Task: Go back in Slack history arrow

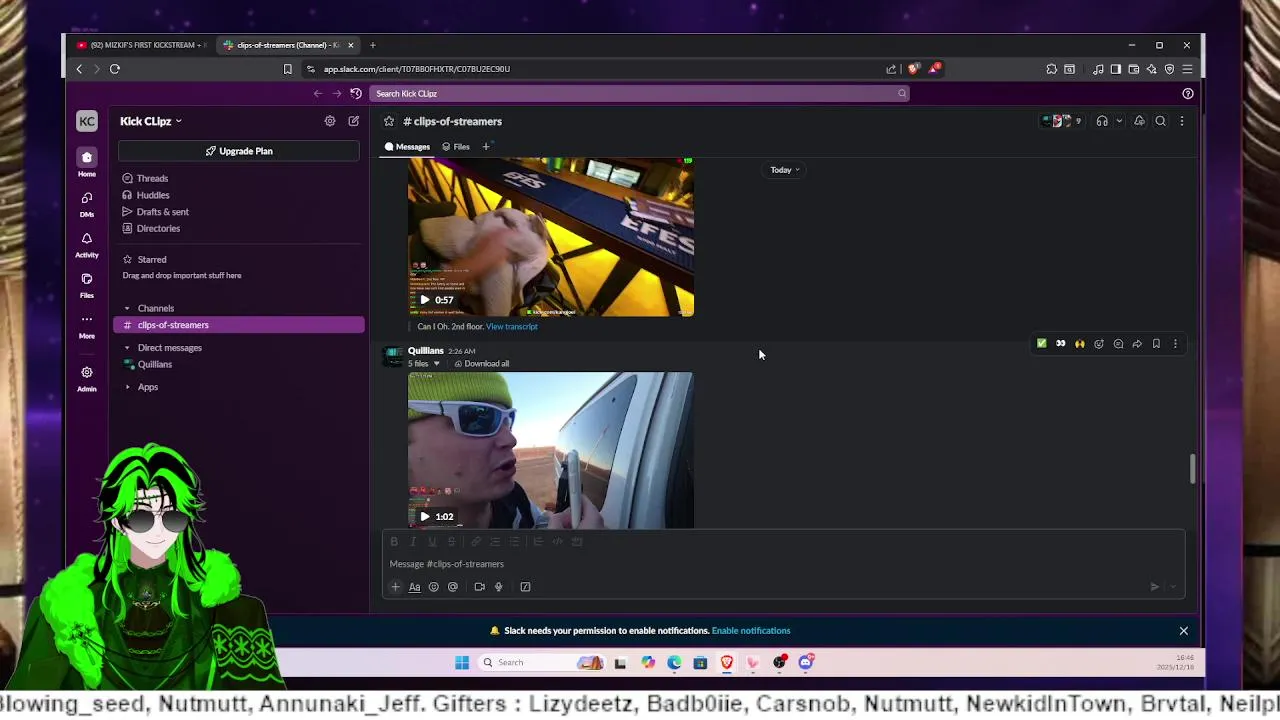Action: coord(318,93)
